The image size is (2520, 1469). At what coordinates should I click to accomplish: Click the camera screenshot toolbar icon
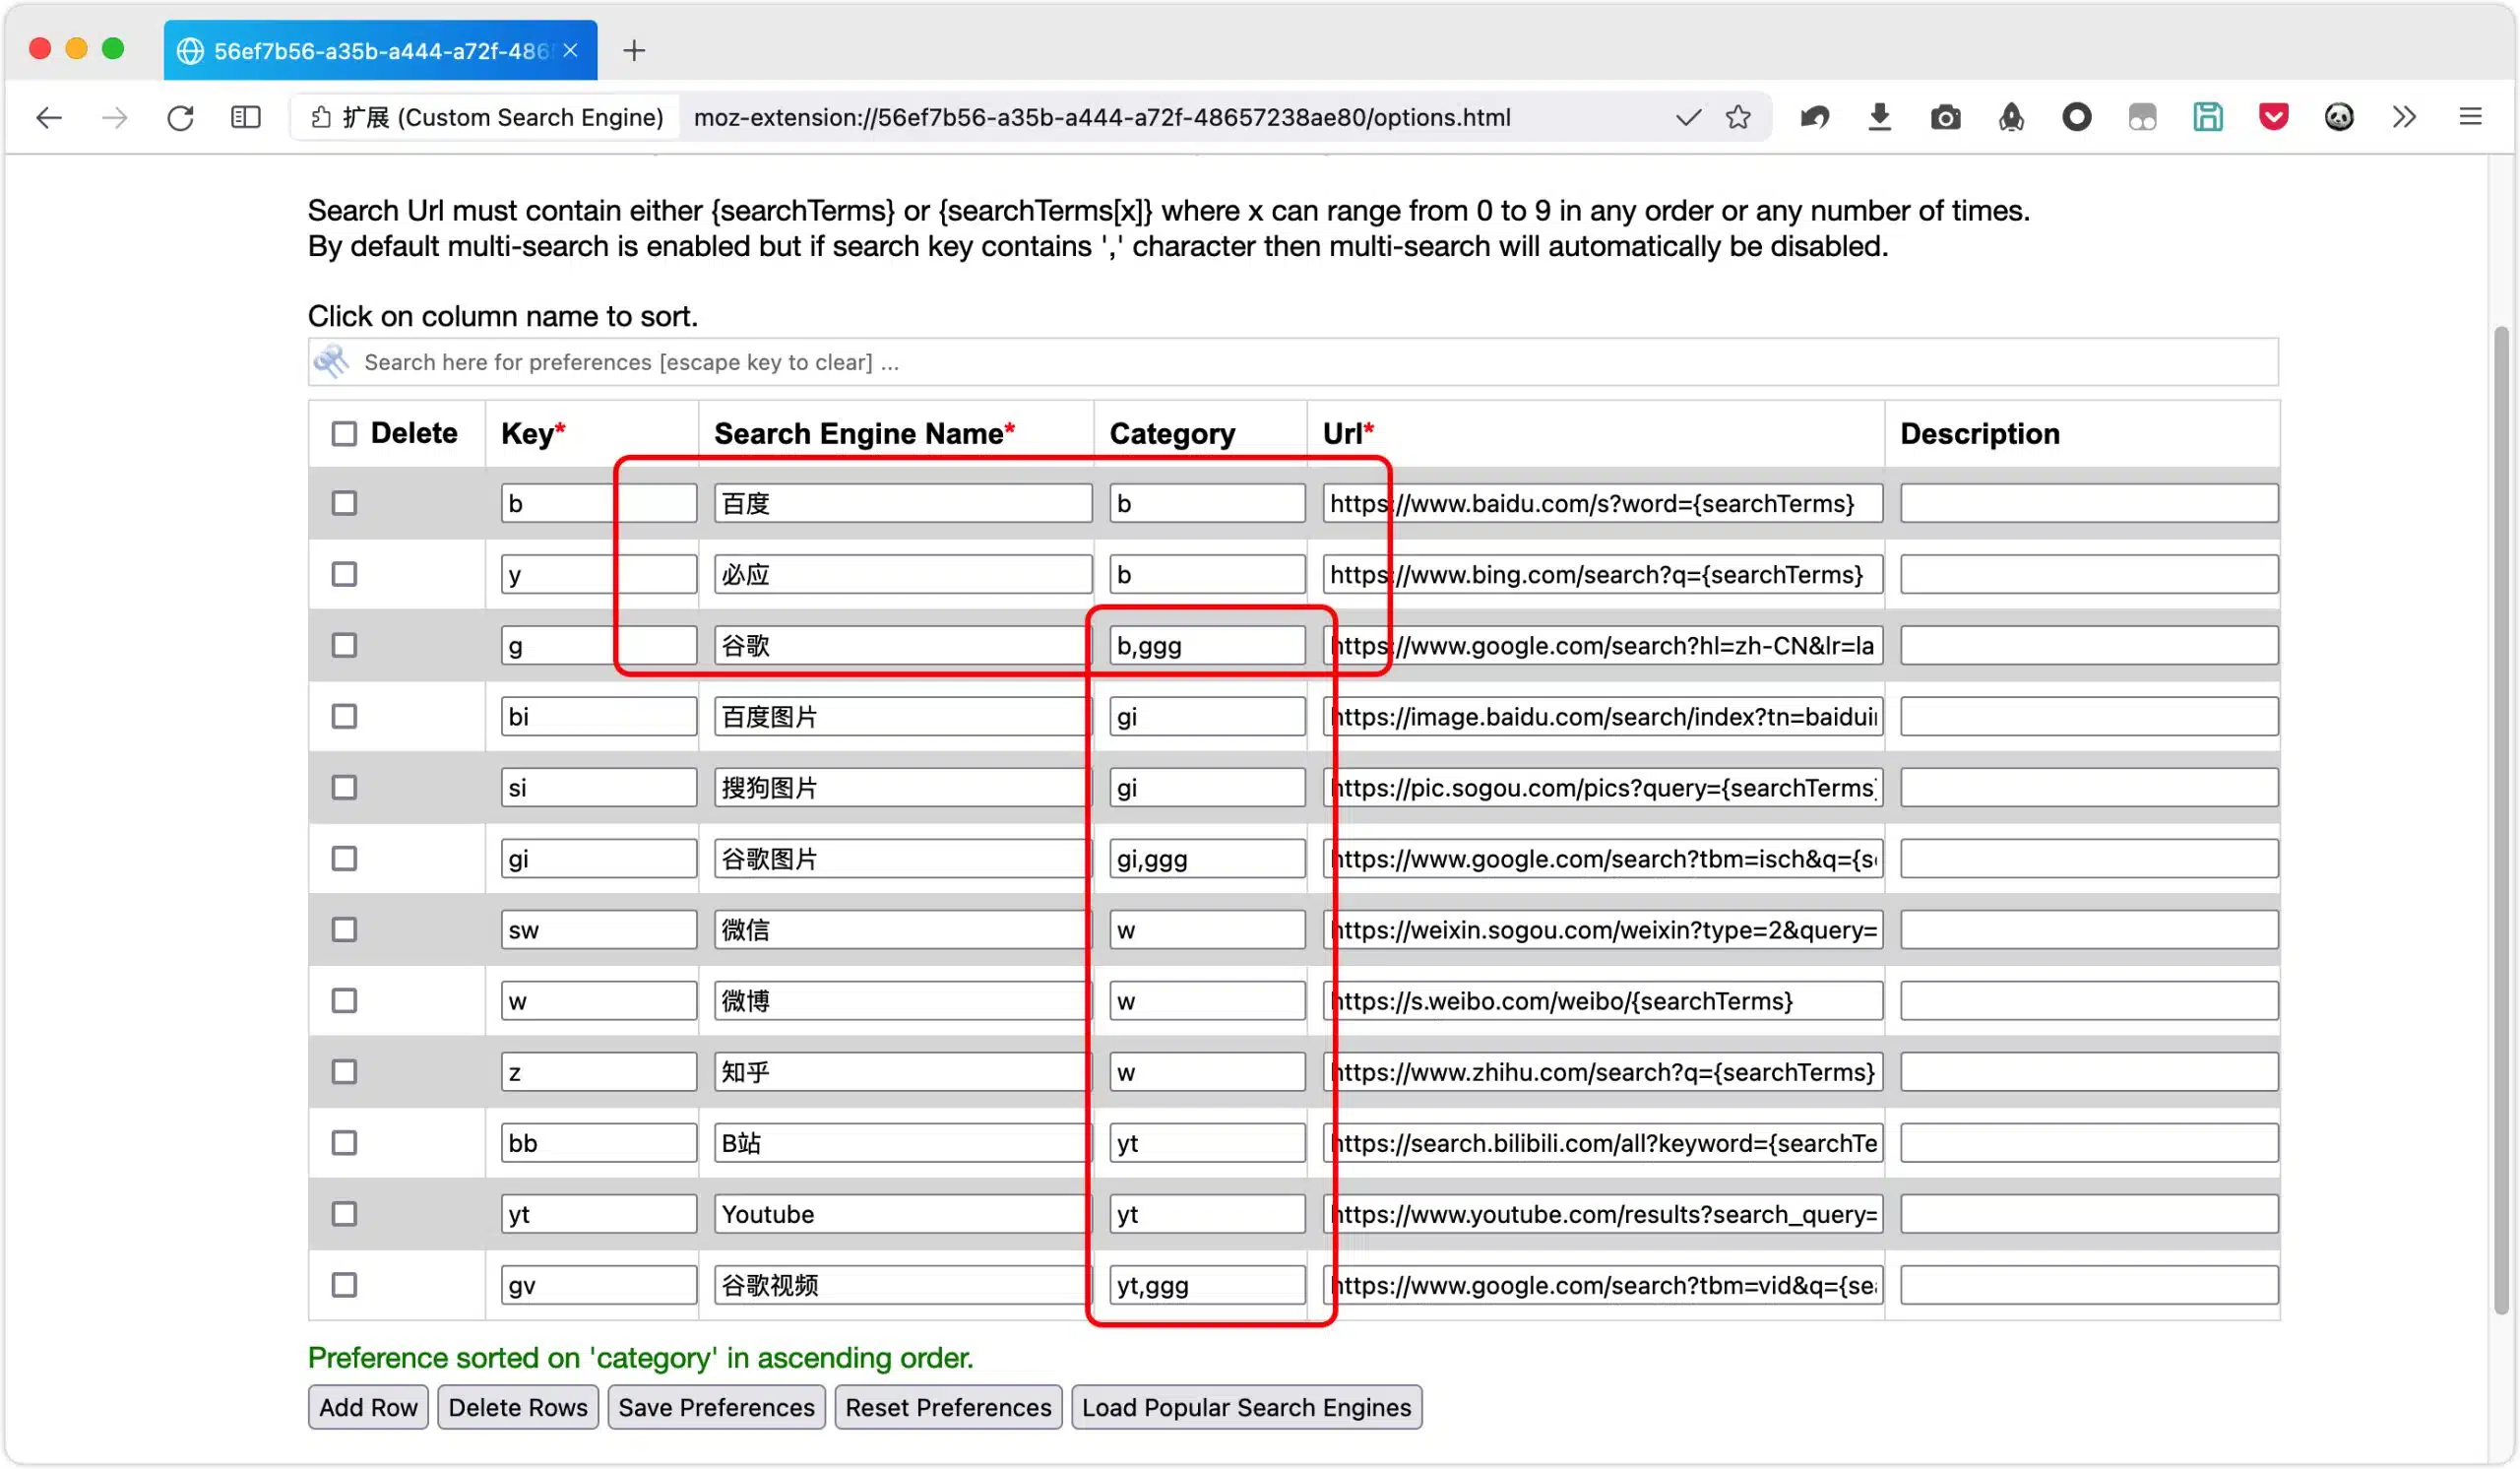click(x=1945, y=117)
